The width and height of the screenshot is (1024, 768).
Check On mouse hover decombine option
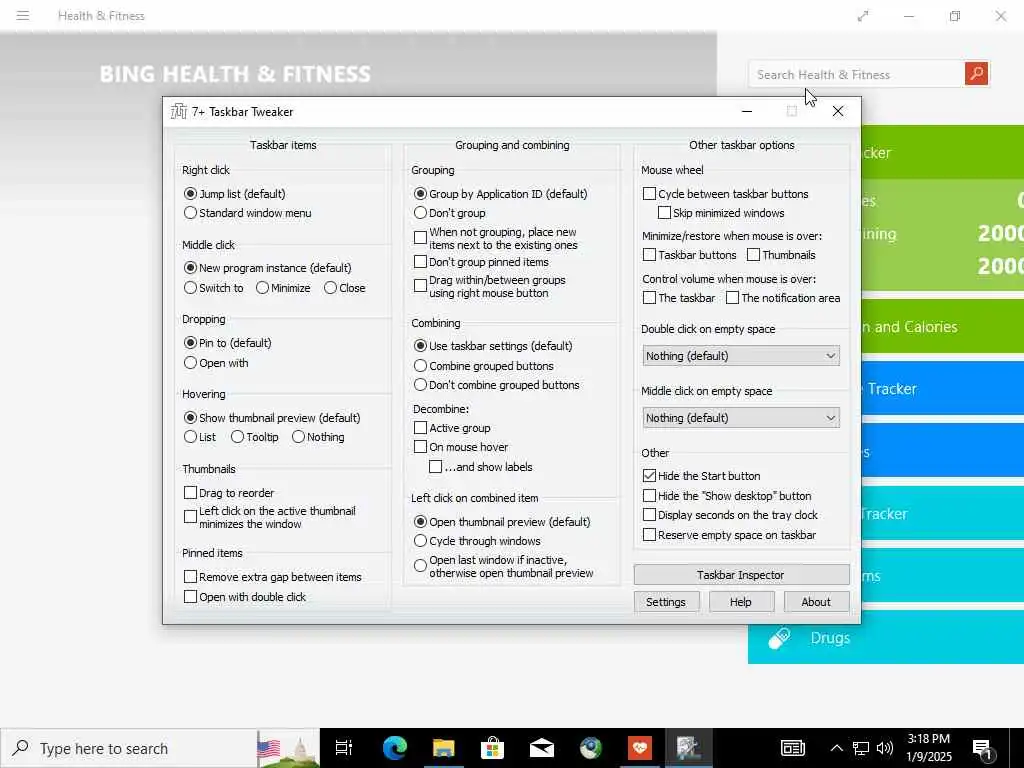coord(461,447)
